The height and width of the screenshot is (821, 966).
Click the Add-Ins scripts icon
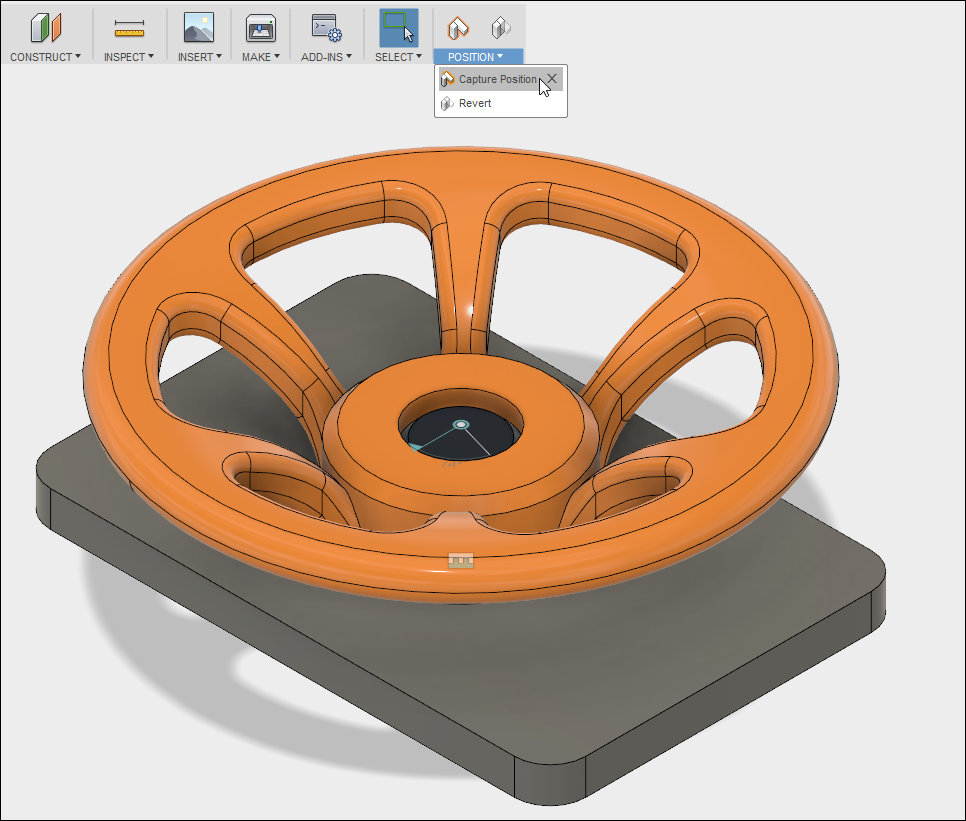click(x=326, y=27)
